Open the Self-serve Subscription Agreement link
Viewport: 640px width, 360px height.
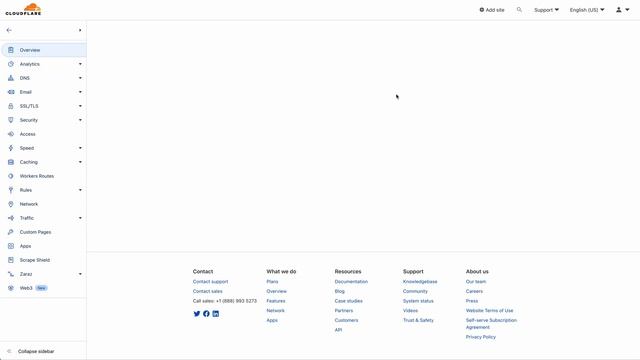[x=491, y=324]
